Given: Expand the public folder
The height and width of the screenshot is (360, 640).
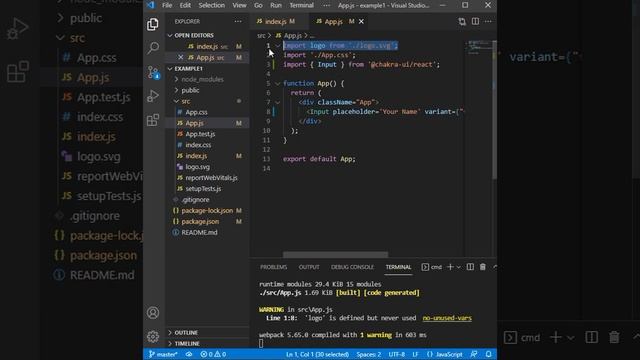Looking at the screenshot, I should (x=190, y=90).
